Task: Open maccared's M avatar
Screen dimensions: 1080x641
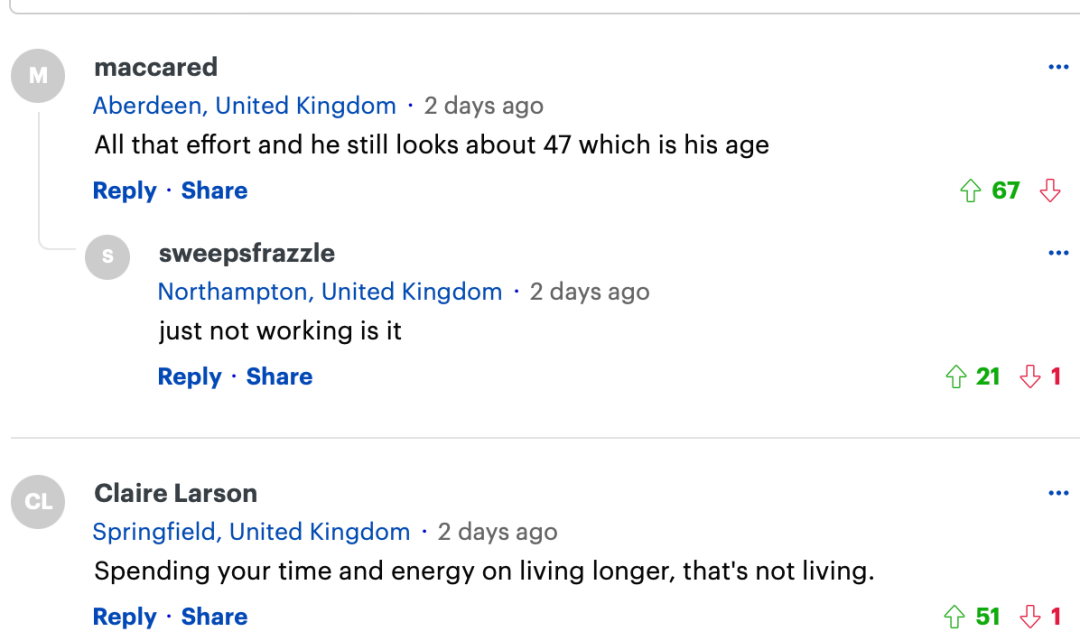Action: (x=38, y=76)
